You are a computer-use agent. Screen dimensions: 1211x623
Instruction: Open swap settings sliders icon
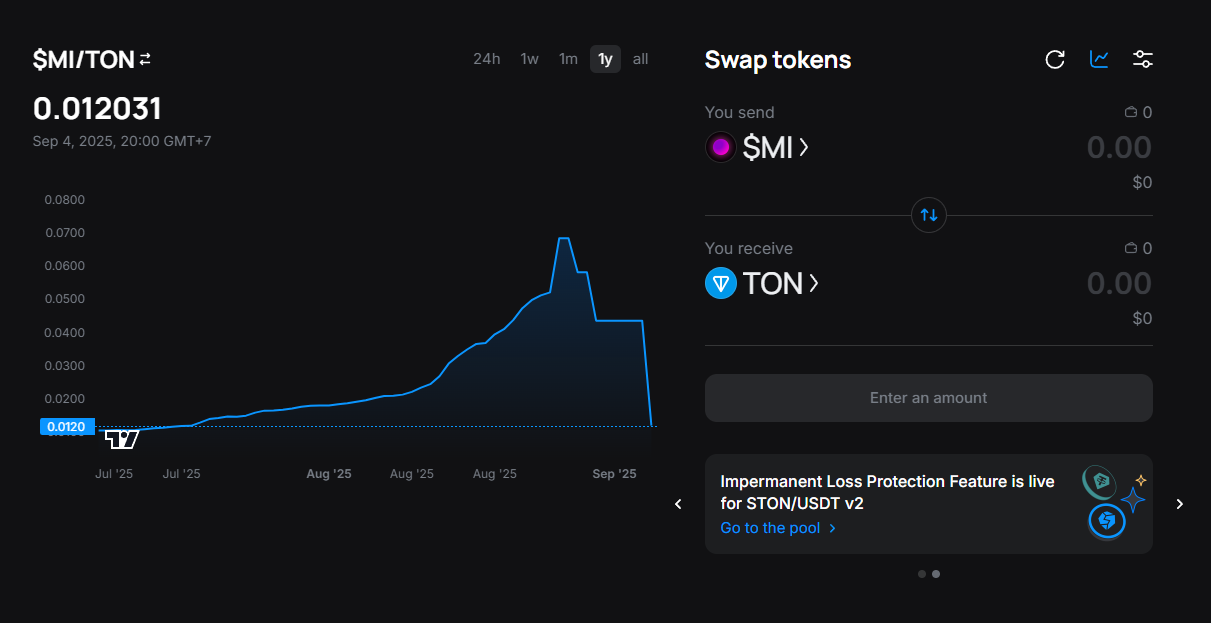pyautogui.click(x=1143, y=59)
